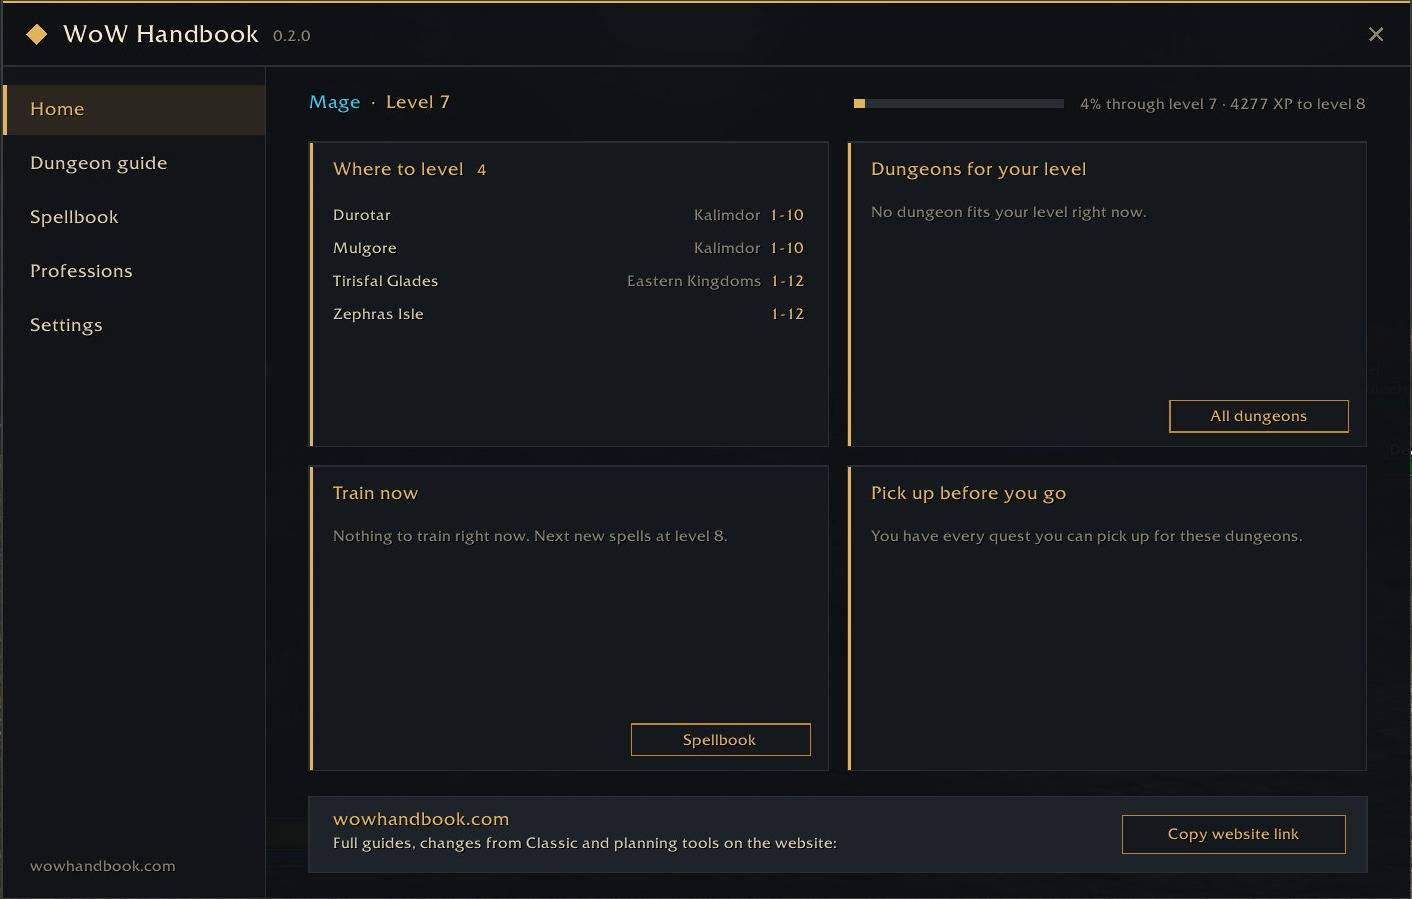Screen dimensions: 1412x899
Task: Click the 4277 XP to level 8 text
Action: 1297,104
